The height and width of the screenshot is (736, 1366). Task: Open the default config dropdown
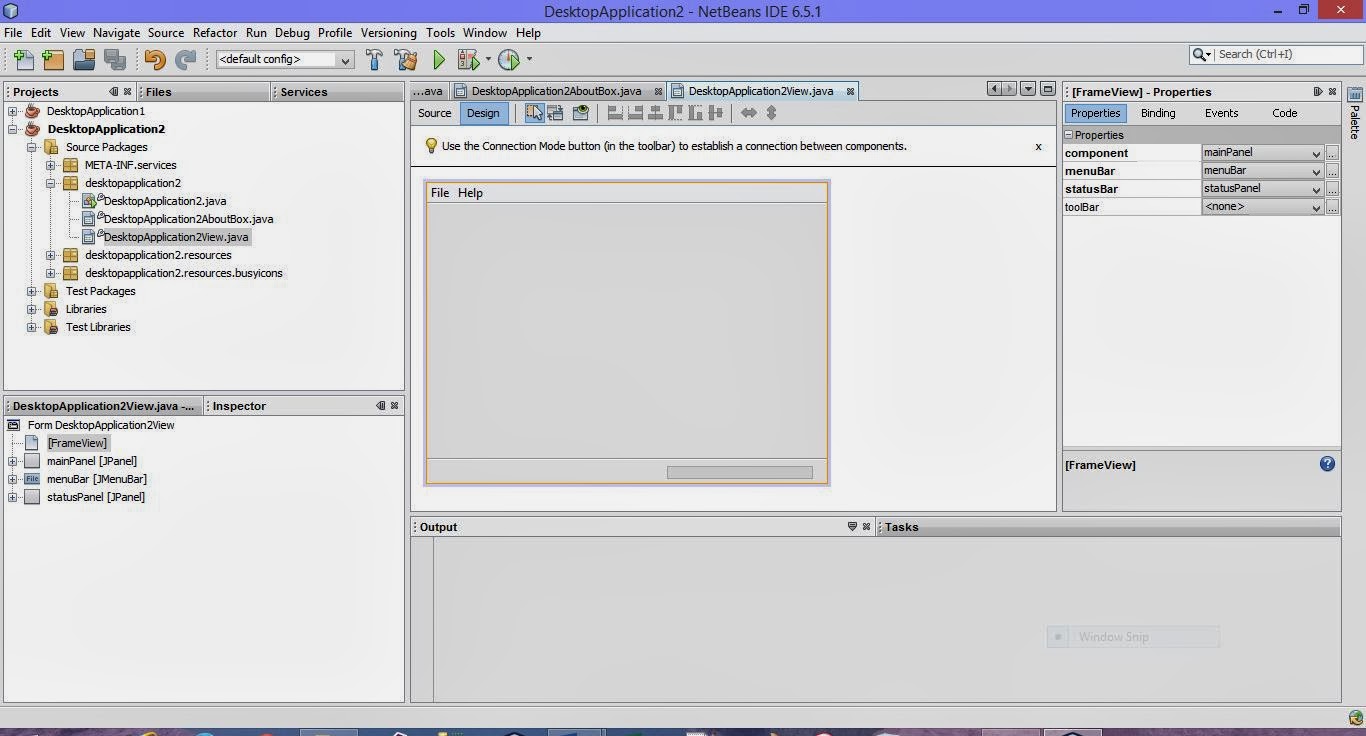[x=285, y=60]
